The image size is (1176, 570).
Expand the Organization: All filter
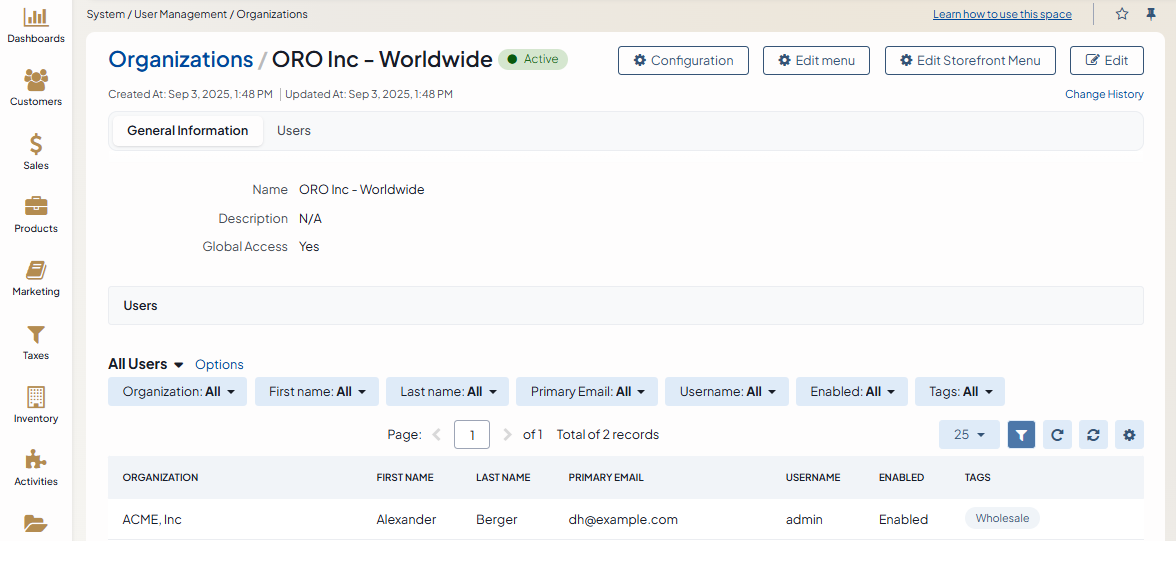tap(178, 392)
